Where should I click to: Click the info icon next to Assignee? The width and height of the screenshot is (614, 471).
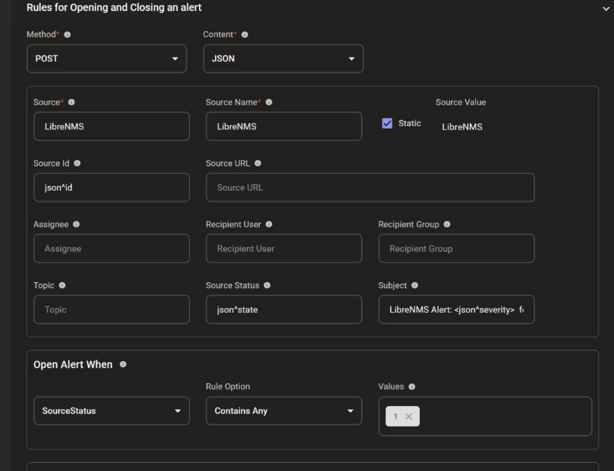(x=76, y=225)
